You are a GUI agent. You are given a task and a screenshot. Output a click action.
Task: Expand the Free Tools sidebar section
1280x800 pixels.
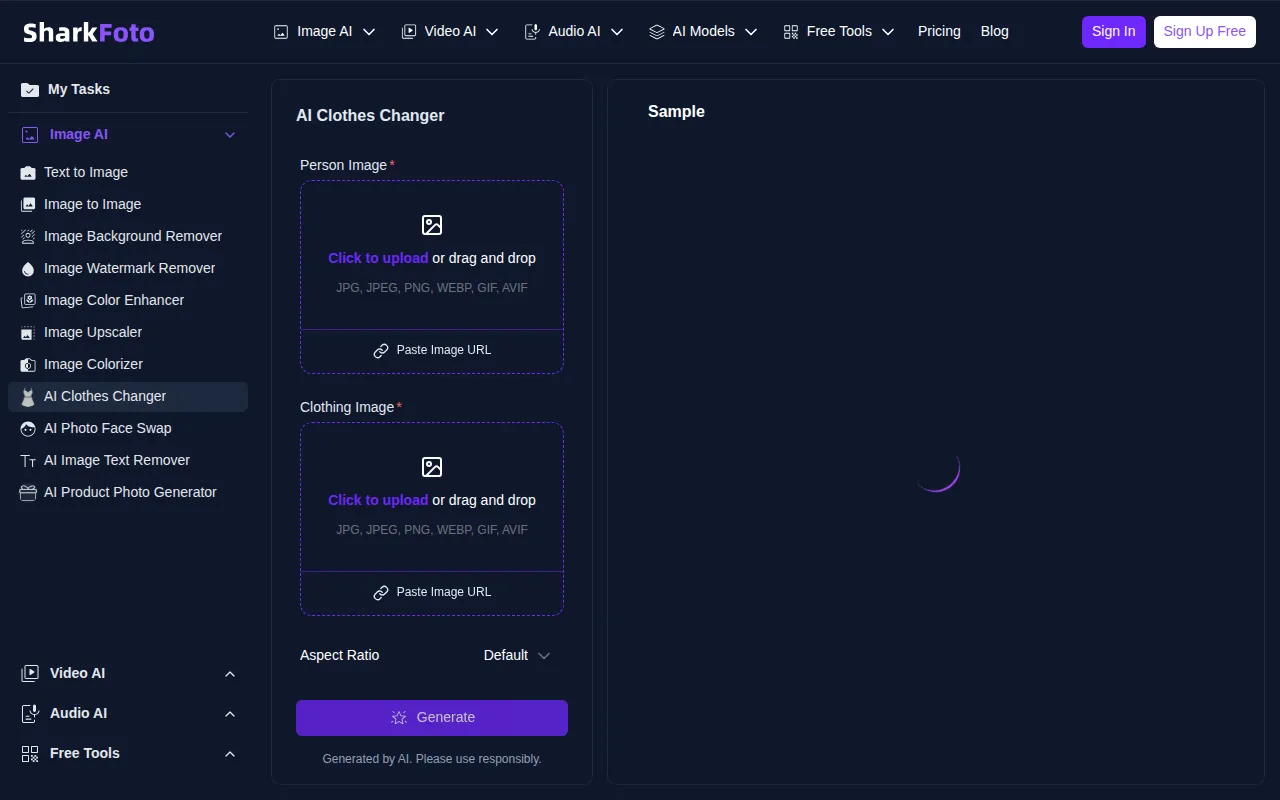tap(230, 754)
